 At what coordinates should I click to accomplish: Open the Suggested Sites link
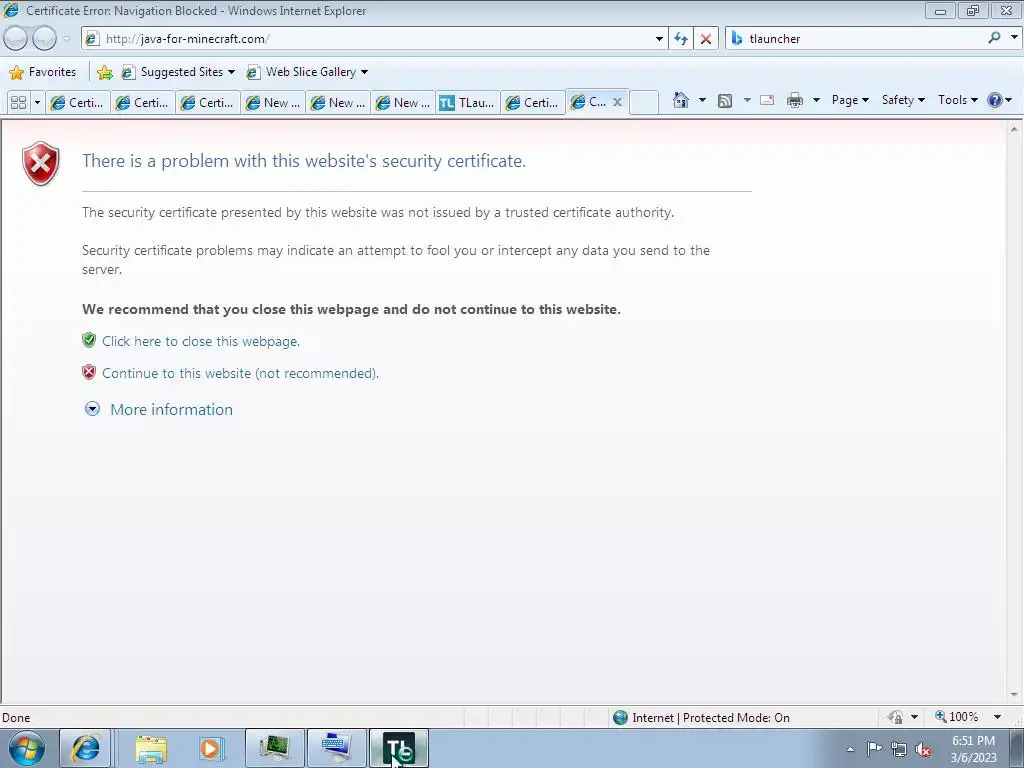178,72
